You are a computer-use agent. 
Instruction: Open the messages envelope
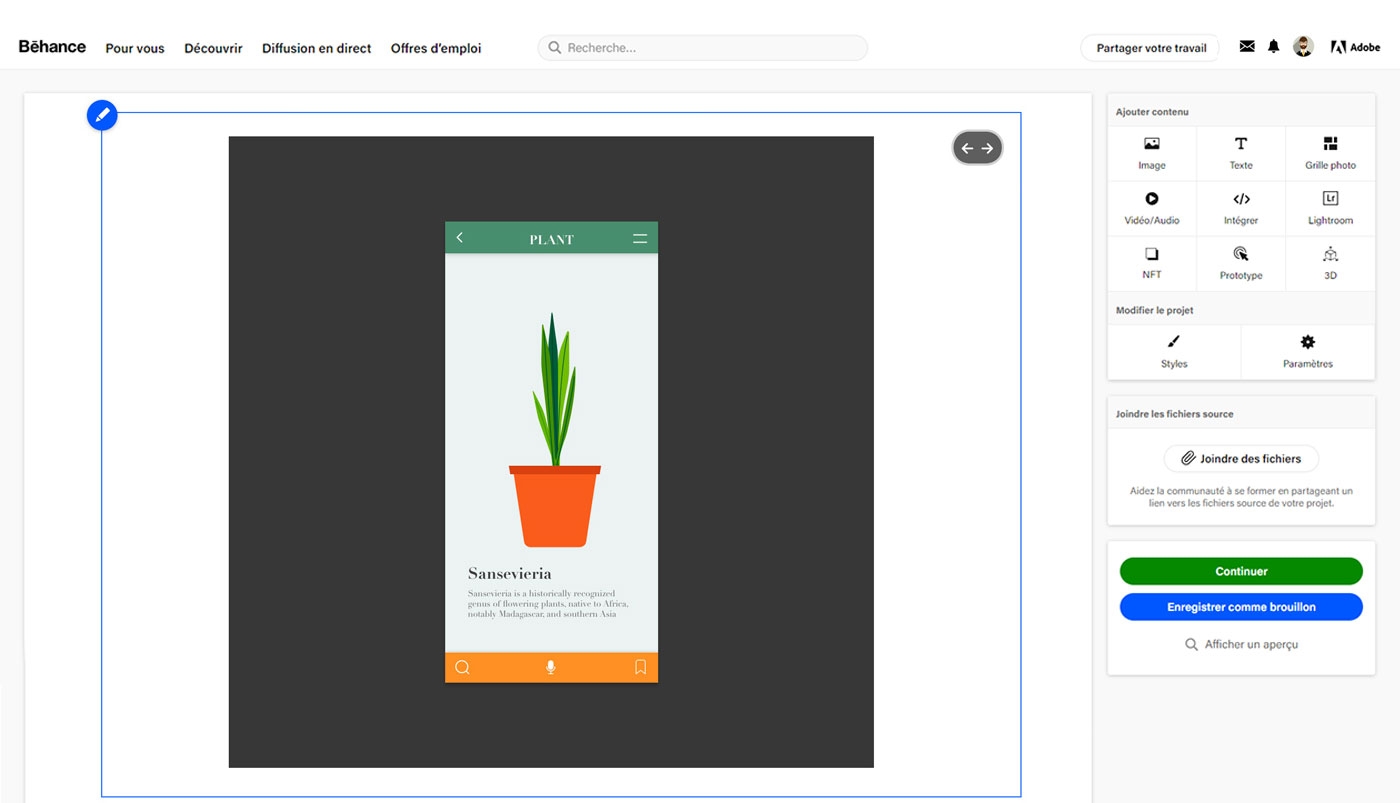1246,46
